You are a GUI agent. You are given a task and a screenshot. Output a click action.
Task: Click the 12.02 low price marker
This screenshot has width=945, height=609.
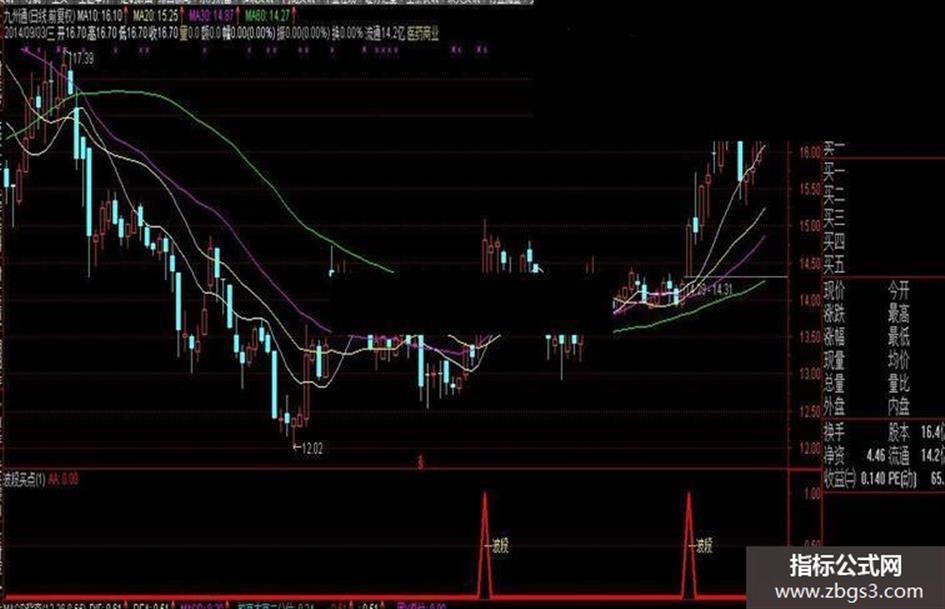click(x=311, y=448)
